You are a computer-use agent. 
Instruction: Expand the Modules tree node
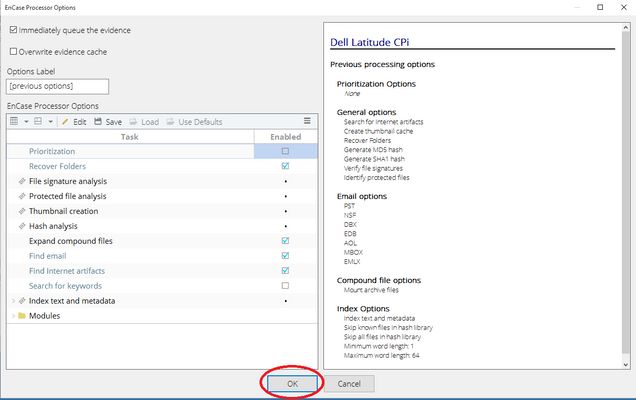coord(12,316)
